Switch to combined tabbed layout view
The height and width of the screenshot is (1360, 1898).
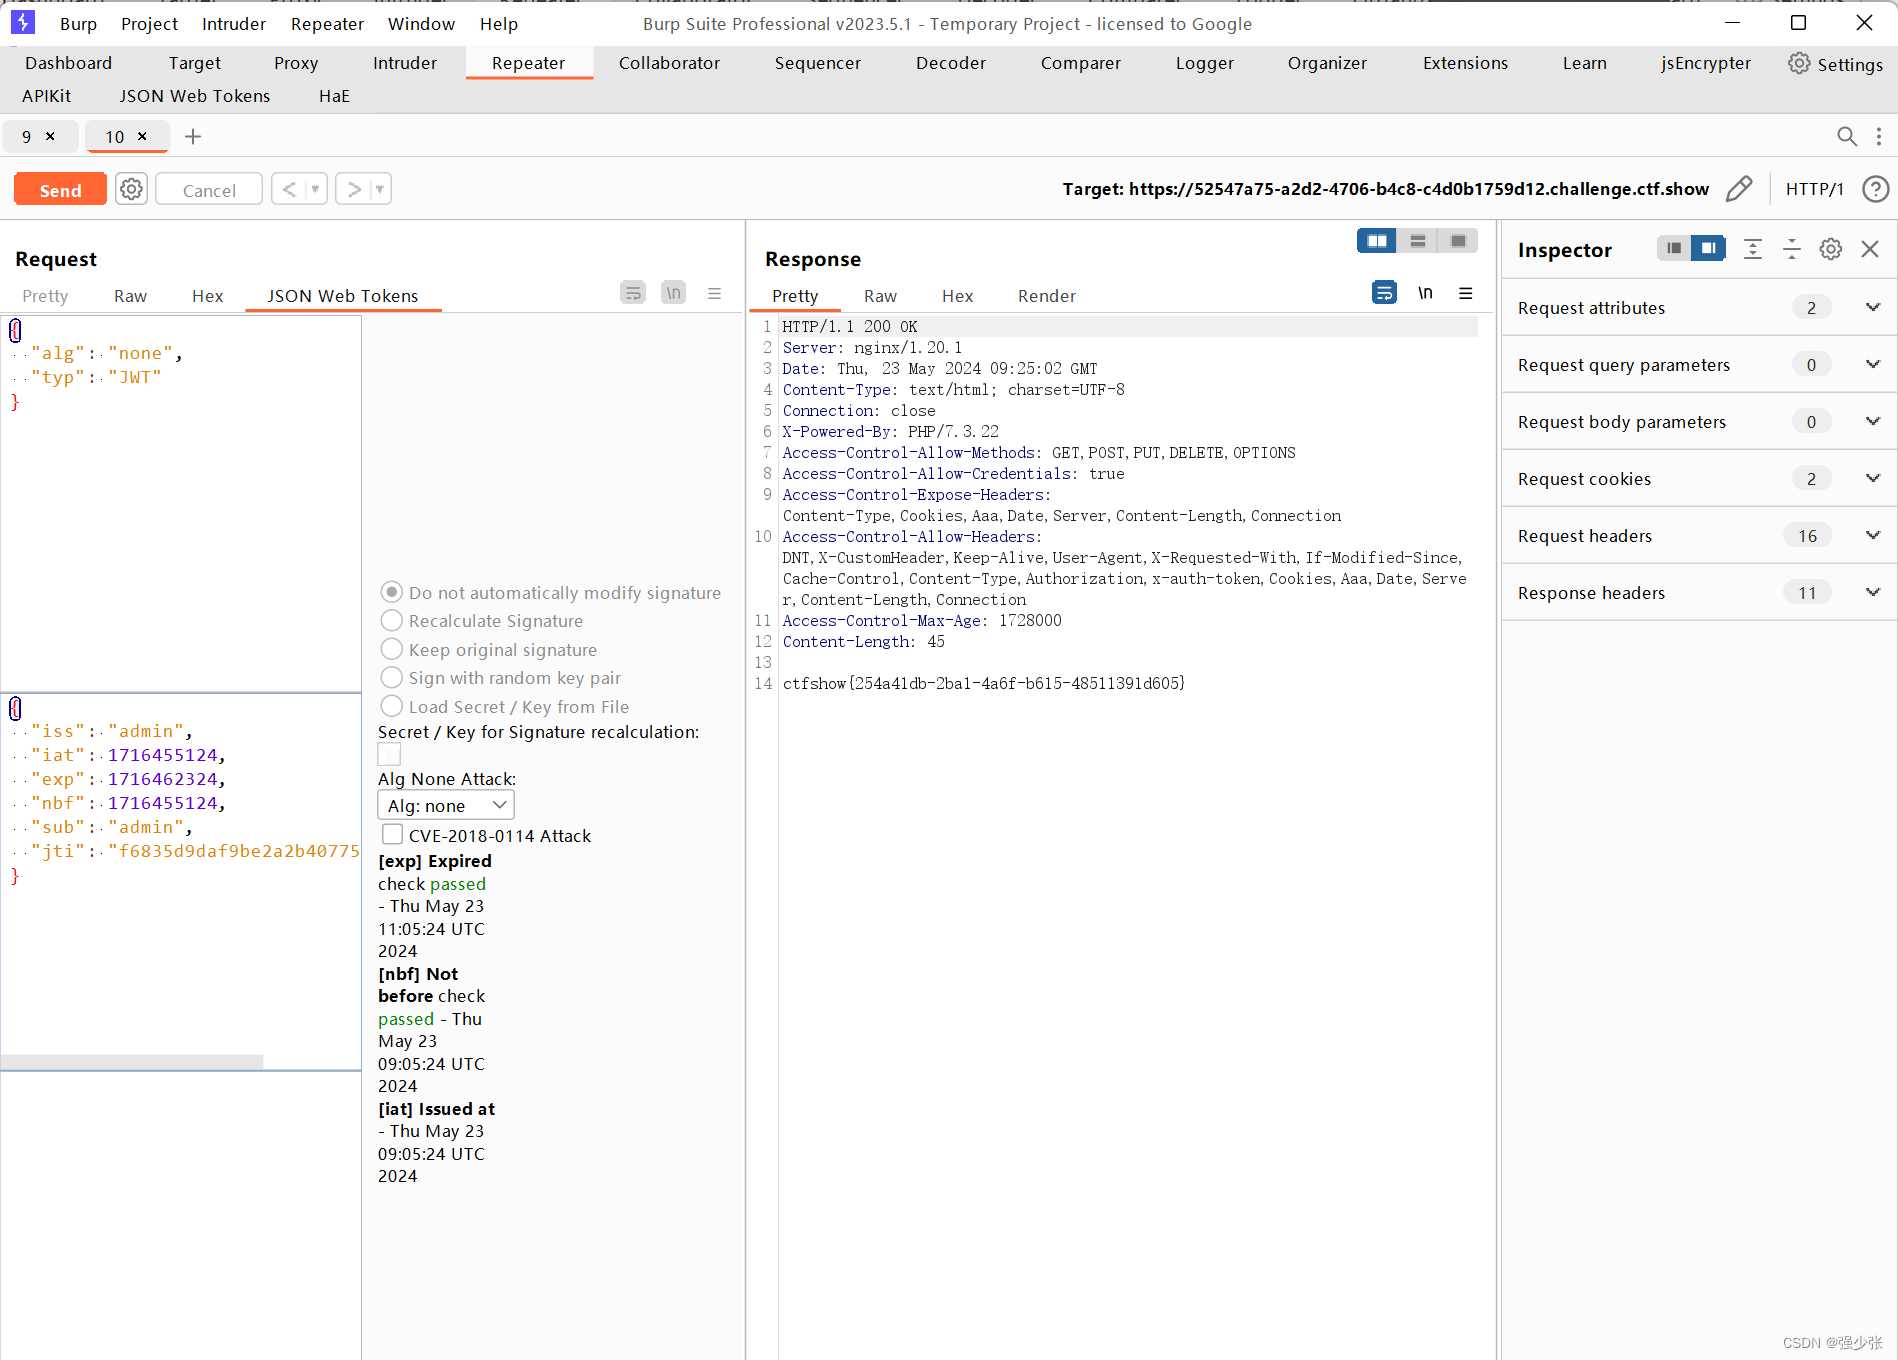click(x=1458, y=241)
